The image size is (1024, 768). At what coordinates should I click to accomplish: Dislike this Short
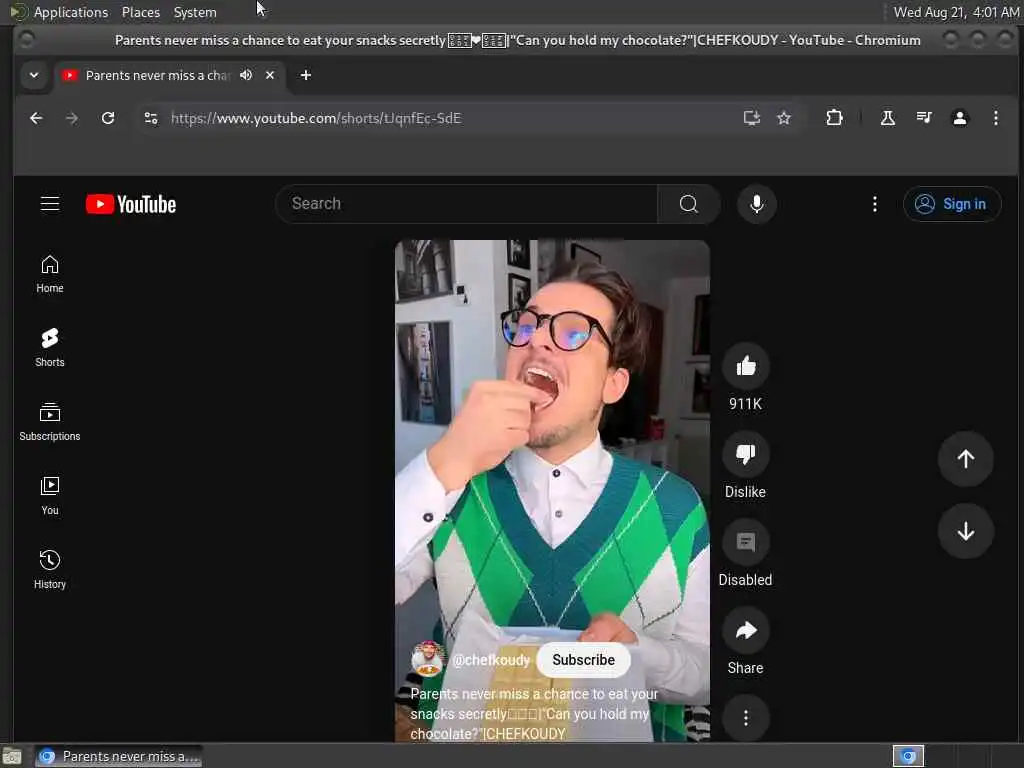[745, 454]
